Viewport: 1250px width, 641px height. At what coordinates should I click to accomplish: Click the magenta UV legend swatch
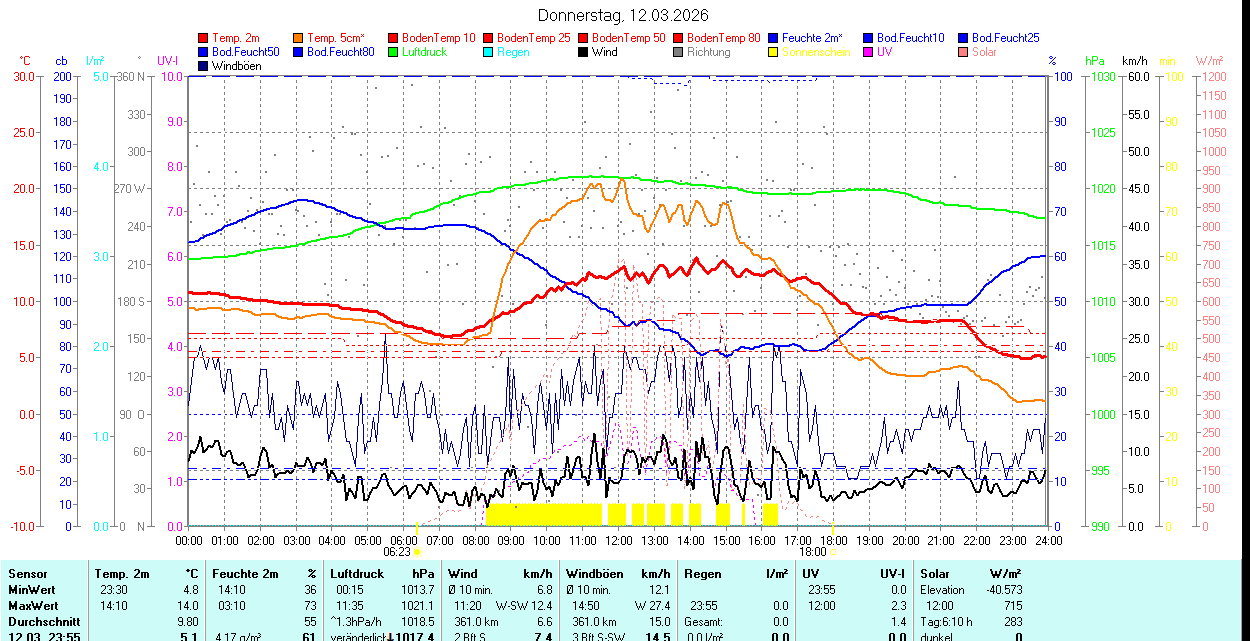(869, 52)
